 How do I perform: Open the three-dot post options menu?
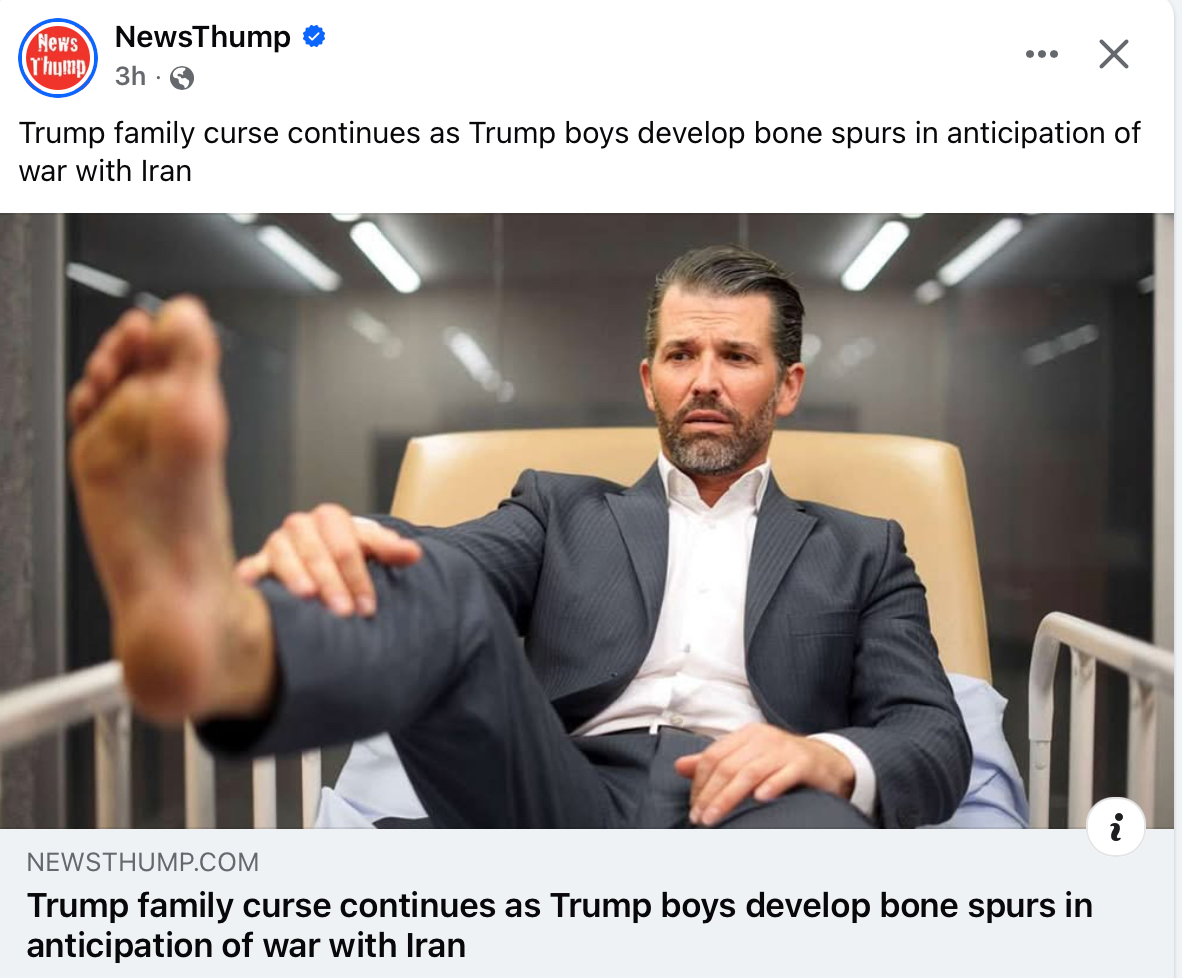(x=1041, y=54)
